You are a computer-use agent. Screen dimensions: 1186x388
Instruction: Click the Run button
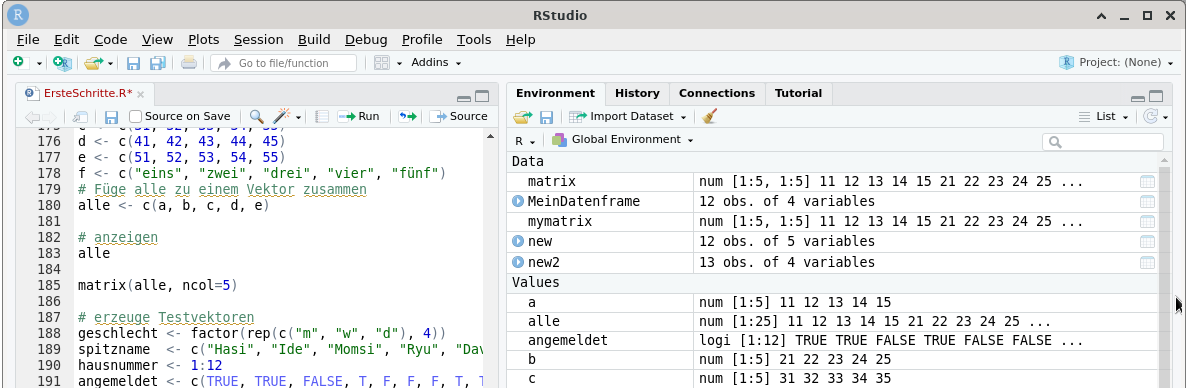[359, 116]
